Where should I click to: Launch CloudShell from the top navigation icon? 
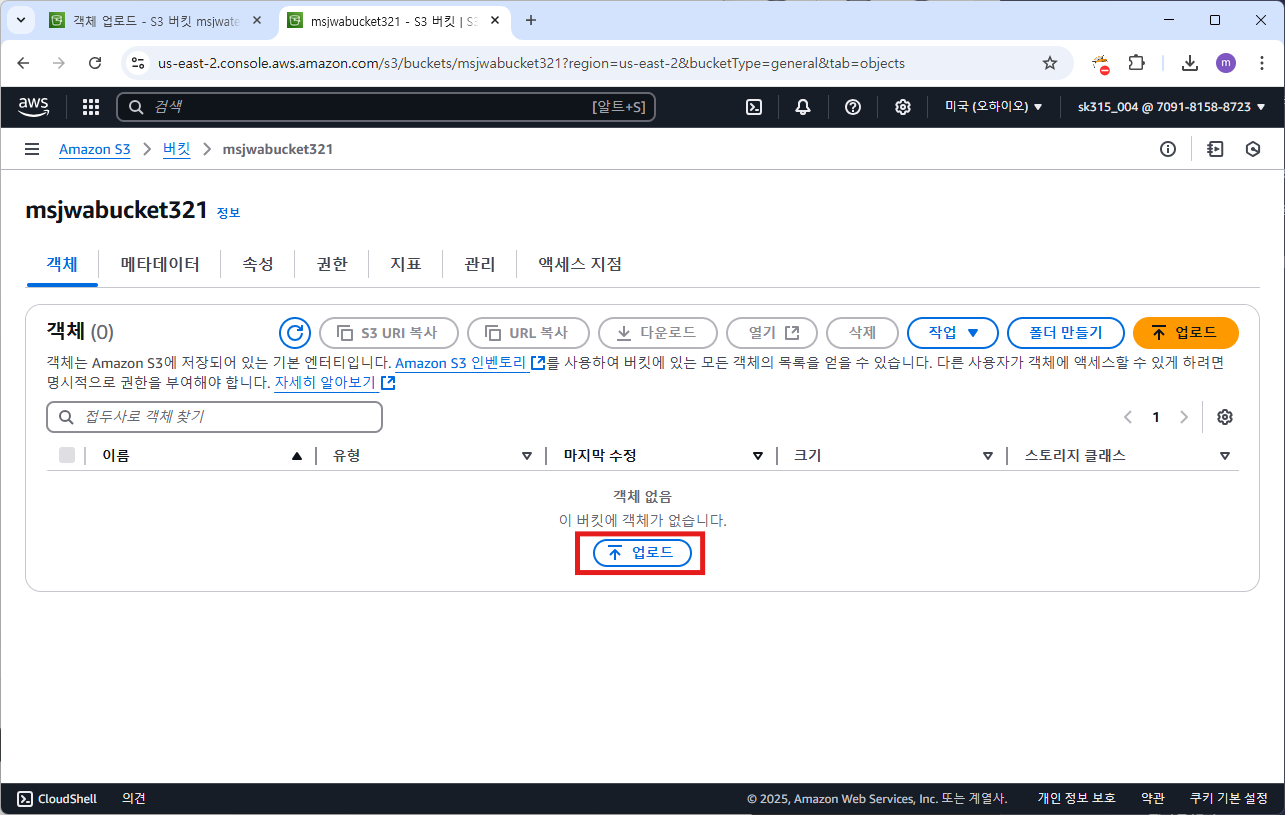coord(755,107)
